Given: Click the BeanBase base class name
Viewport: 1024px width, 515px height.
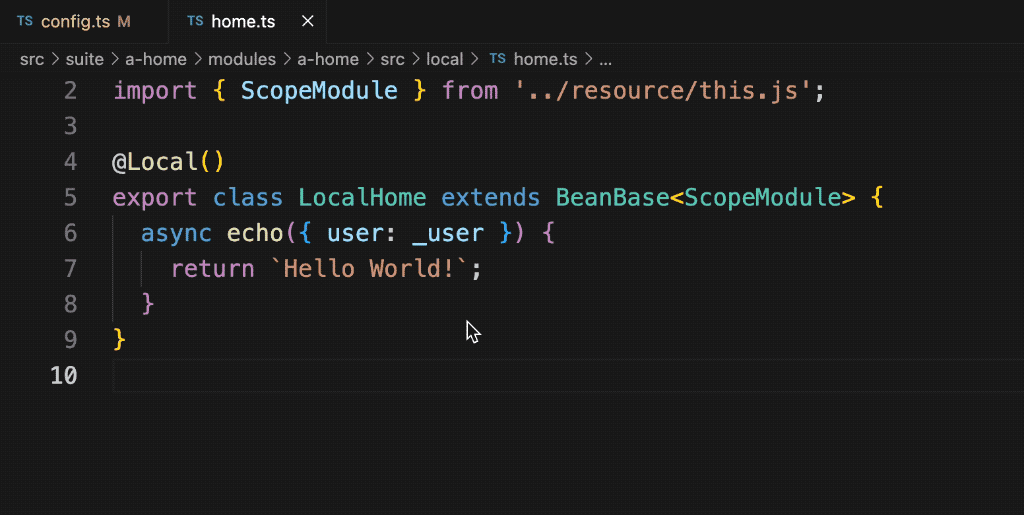Looking at the screenshot, I should point(613,197).
